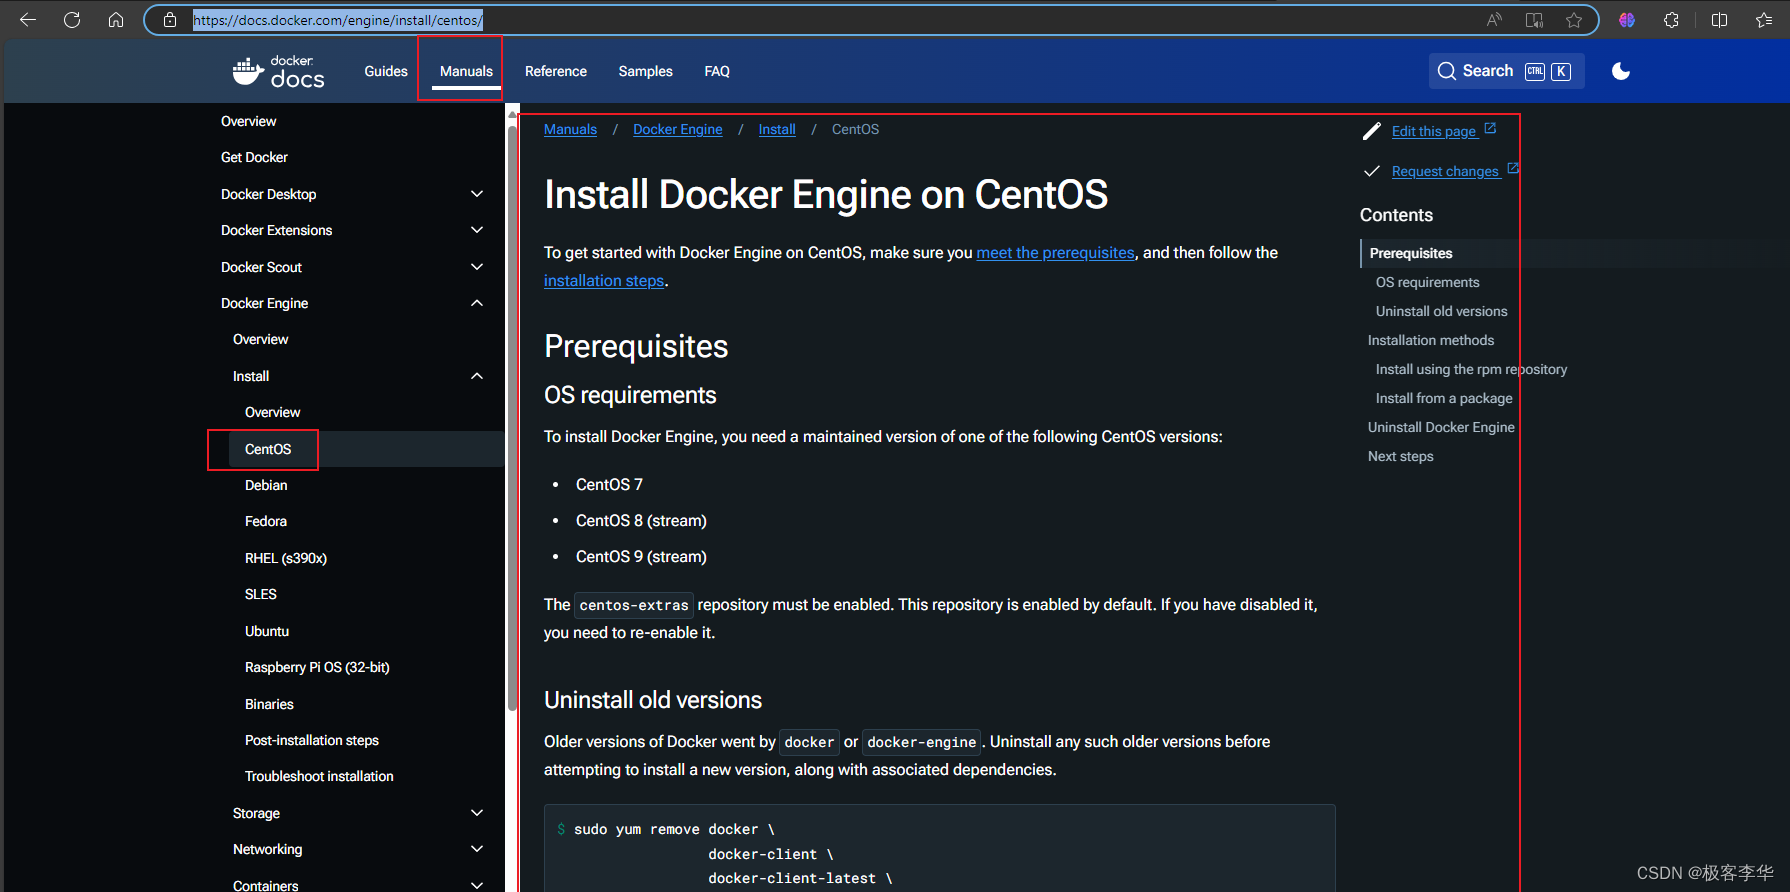
Task: Add page to favorites star icon
Action: click(1574, 20)
